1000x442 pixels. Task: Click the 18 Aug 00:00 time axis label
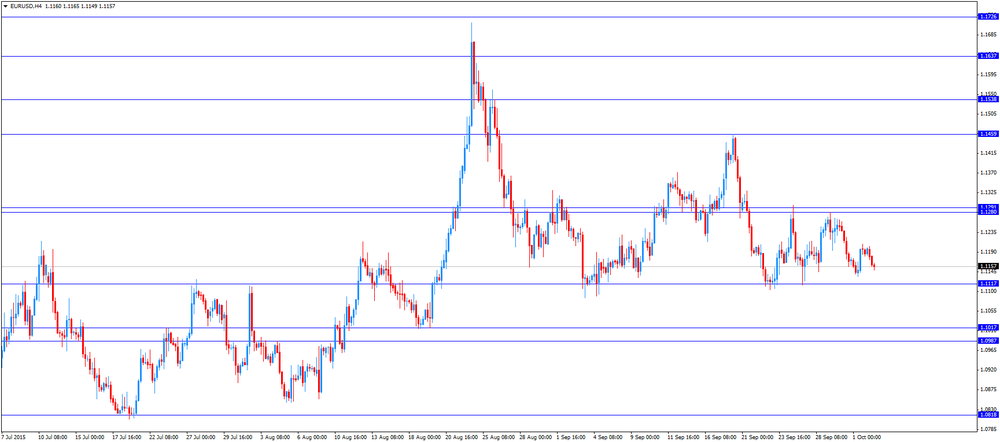(x=424, y=438)
